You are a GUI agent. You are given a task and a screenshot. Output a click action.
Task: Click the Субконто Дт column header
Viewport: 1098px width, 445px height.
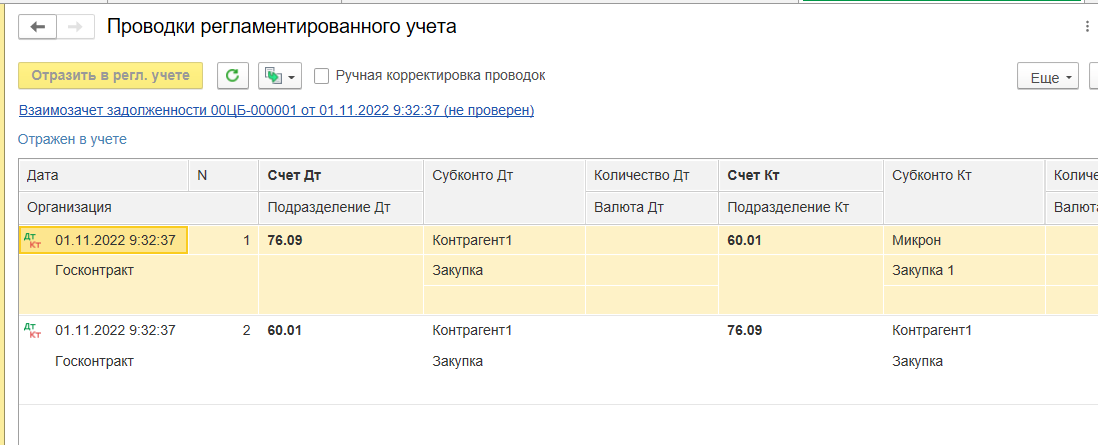[x=504, y=176]
